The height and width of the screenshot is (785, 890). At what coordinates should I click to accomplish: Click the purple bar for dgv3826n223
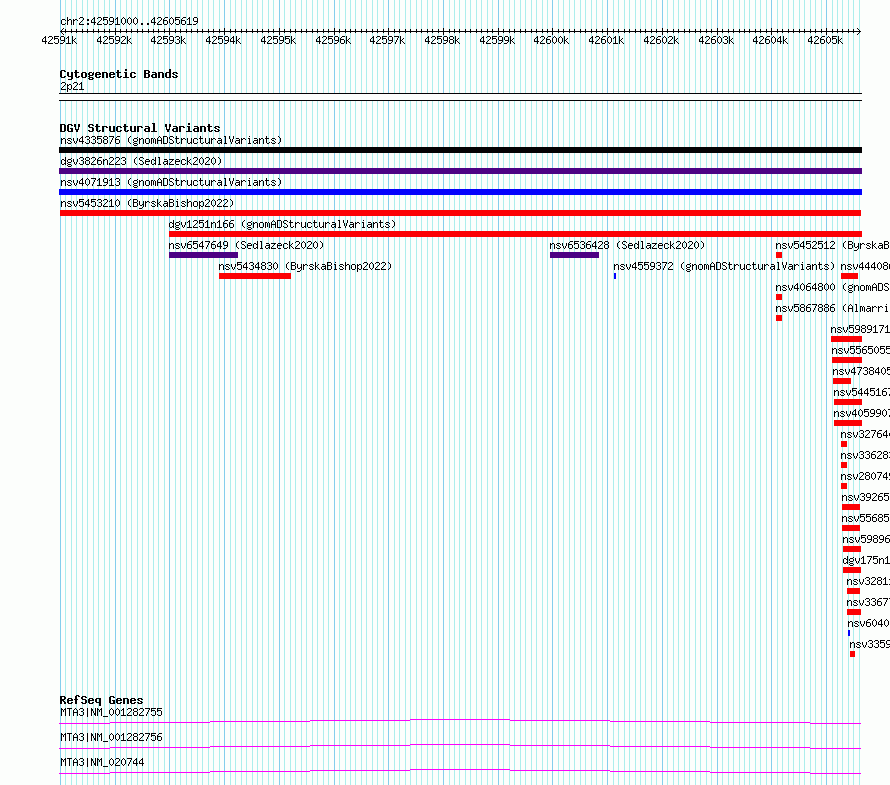pos(460,171)
